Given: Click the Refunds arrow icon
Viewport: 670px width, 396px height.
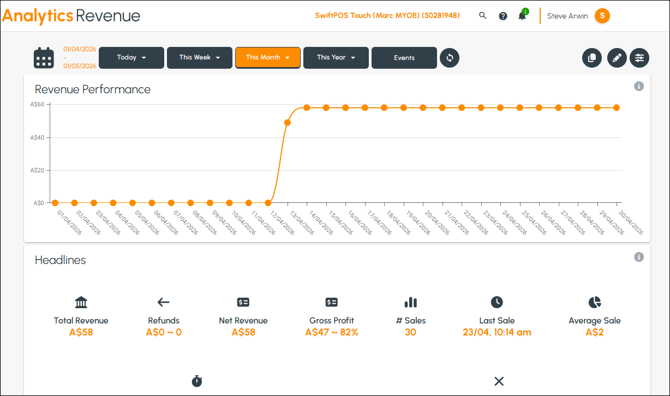Looking at the screenshot, I should (164, 302).
